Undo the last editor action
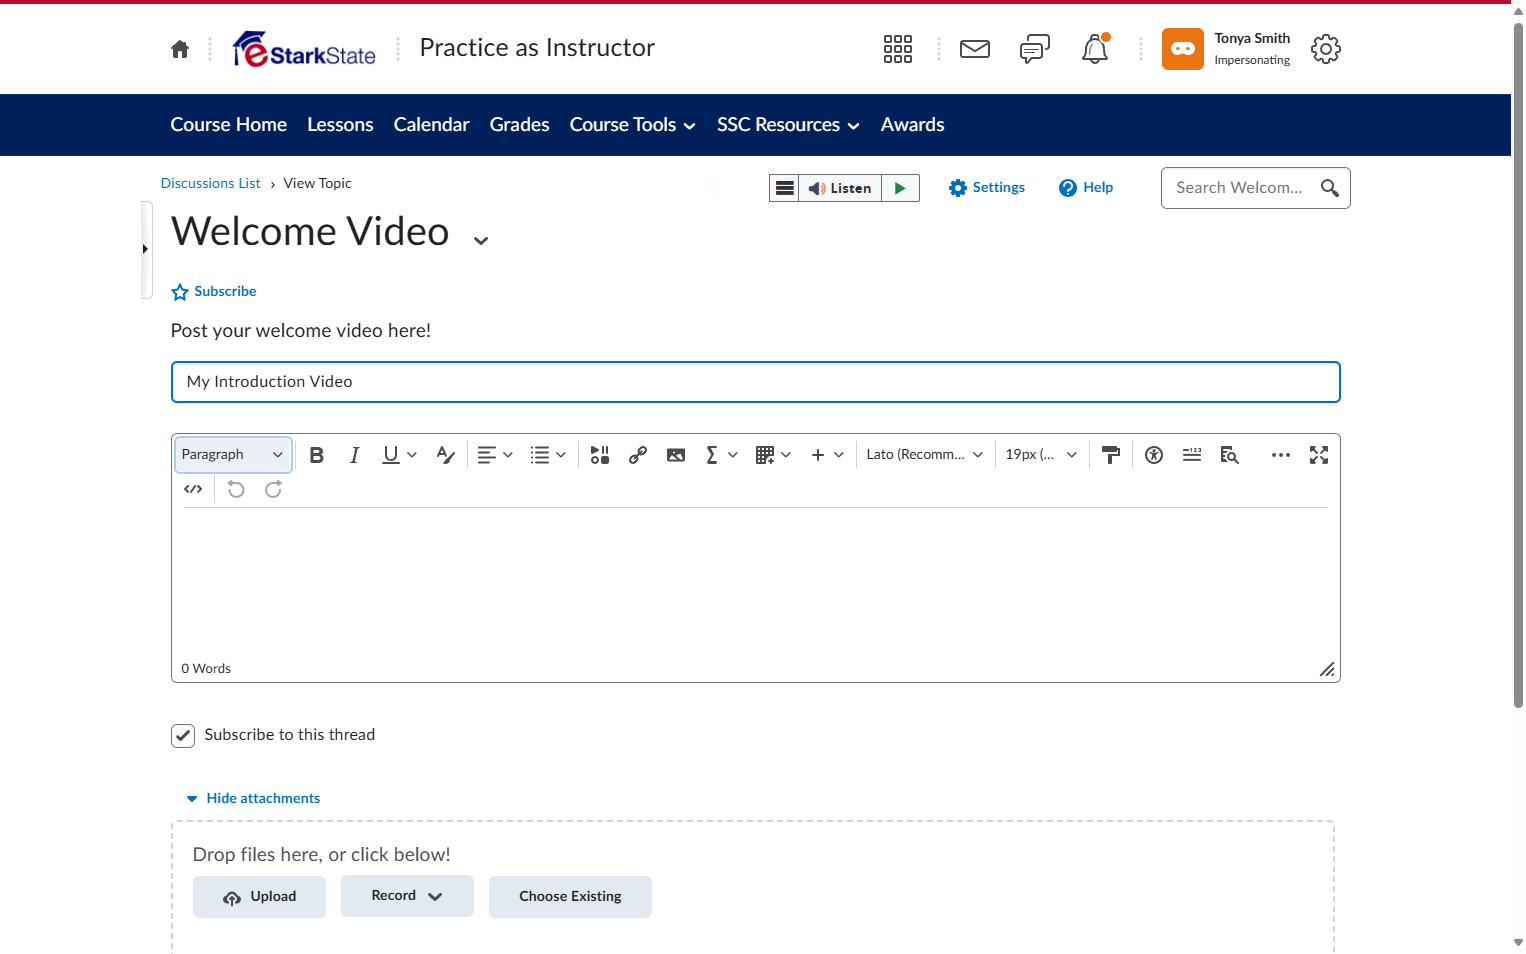 pos(236,489)
